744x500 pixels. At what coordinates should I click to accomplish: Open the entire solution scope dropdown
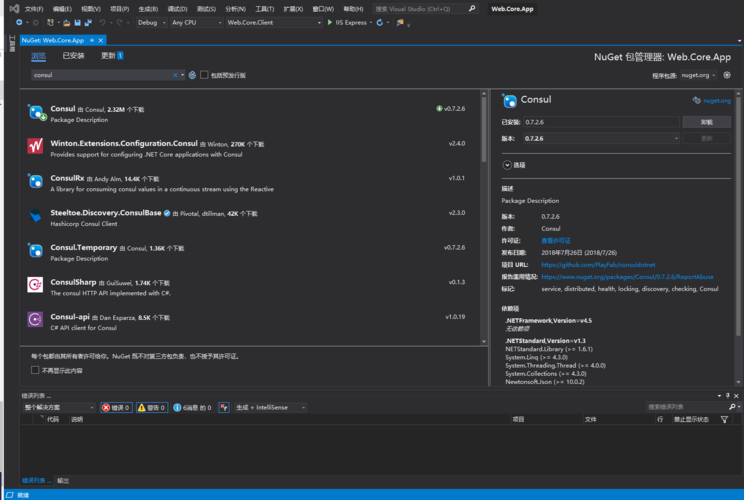59,407
